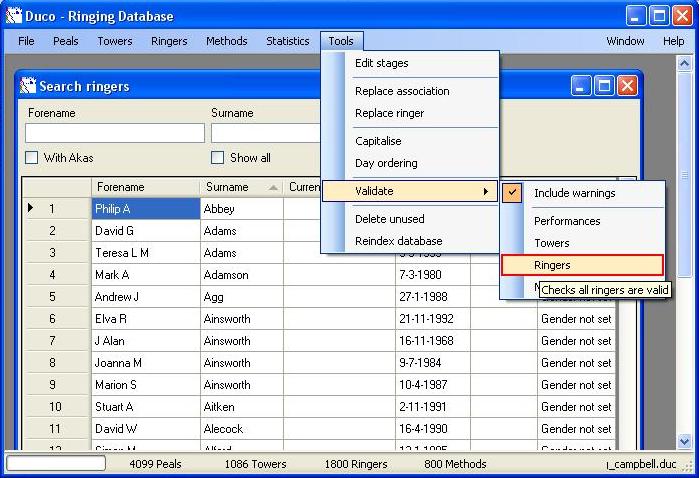Choose Reindex database from Tools menu
The width and height of the screenshot is (699, 478).
tap(398, 241)
